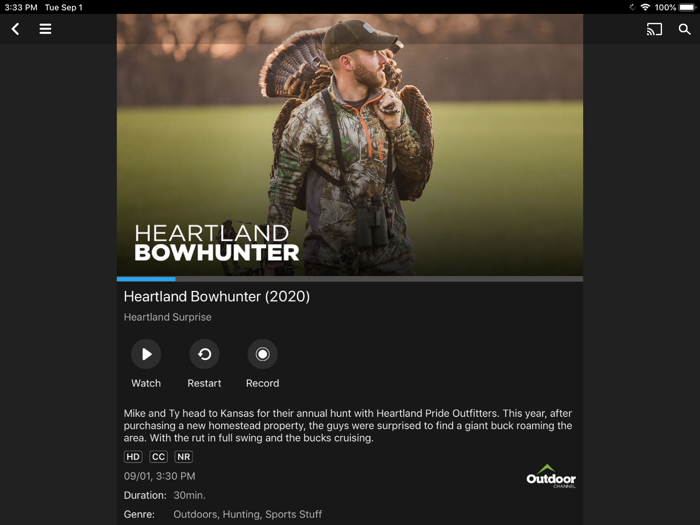Viewport: 700px width, 525px height.
Task: Tap the CC closed captions badge
Action: pyautogui.click(x=158, y=457)
